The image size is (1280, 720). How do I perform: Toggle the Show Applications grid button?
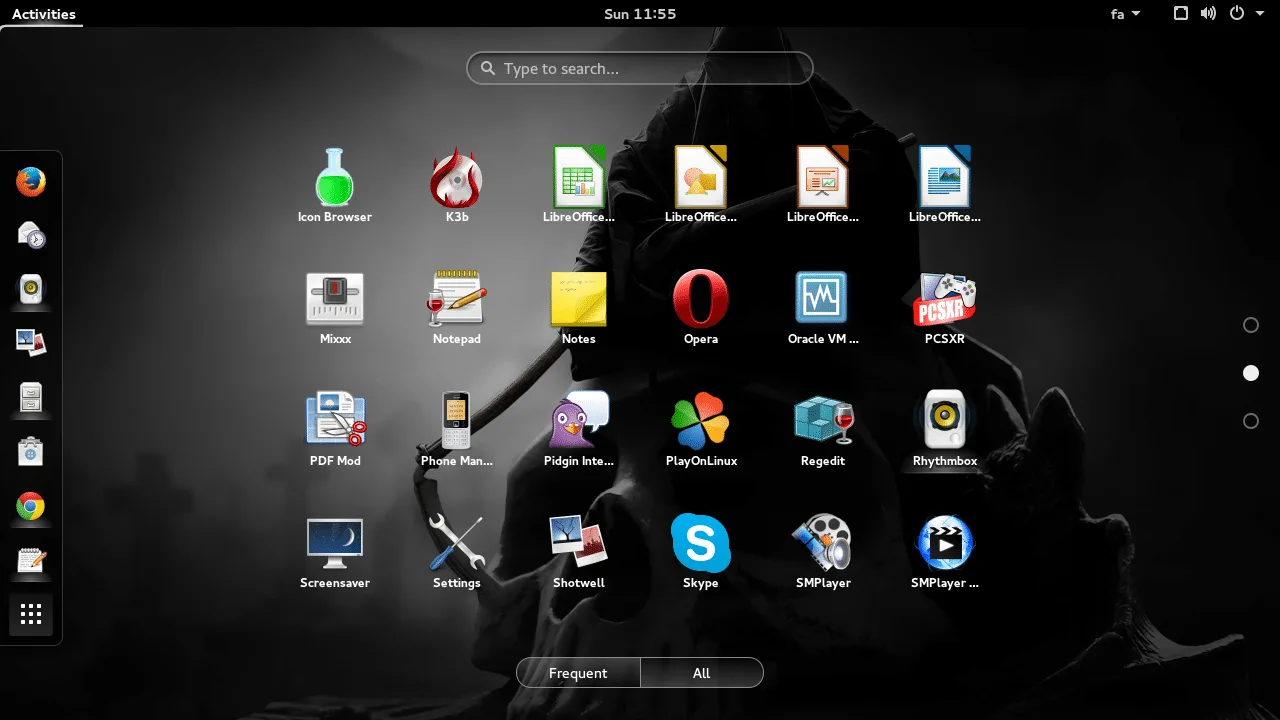click(x=31, y=615)
